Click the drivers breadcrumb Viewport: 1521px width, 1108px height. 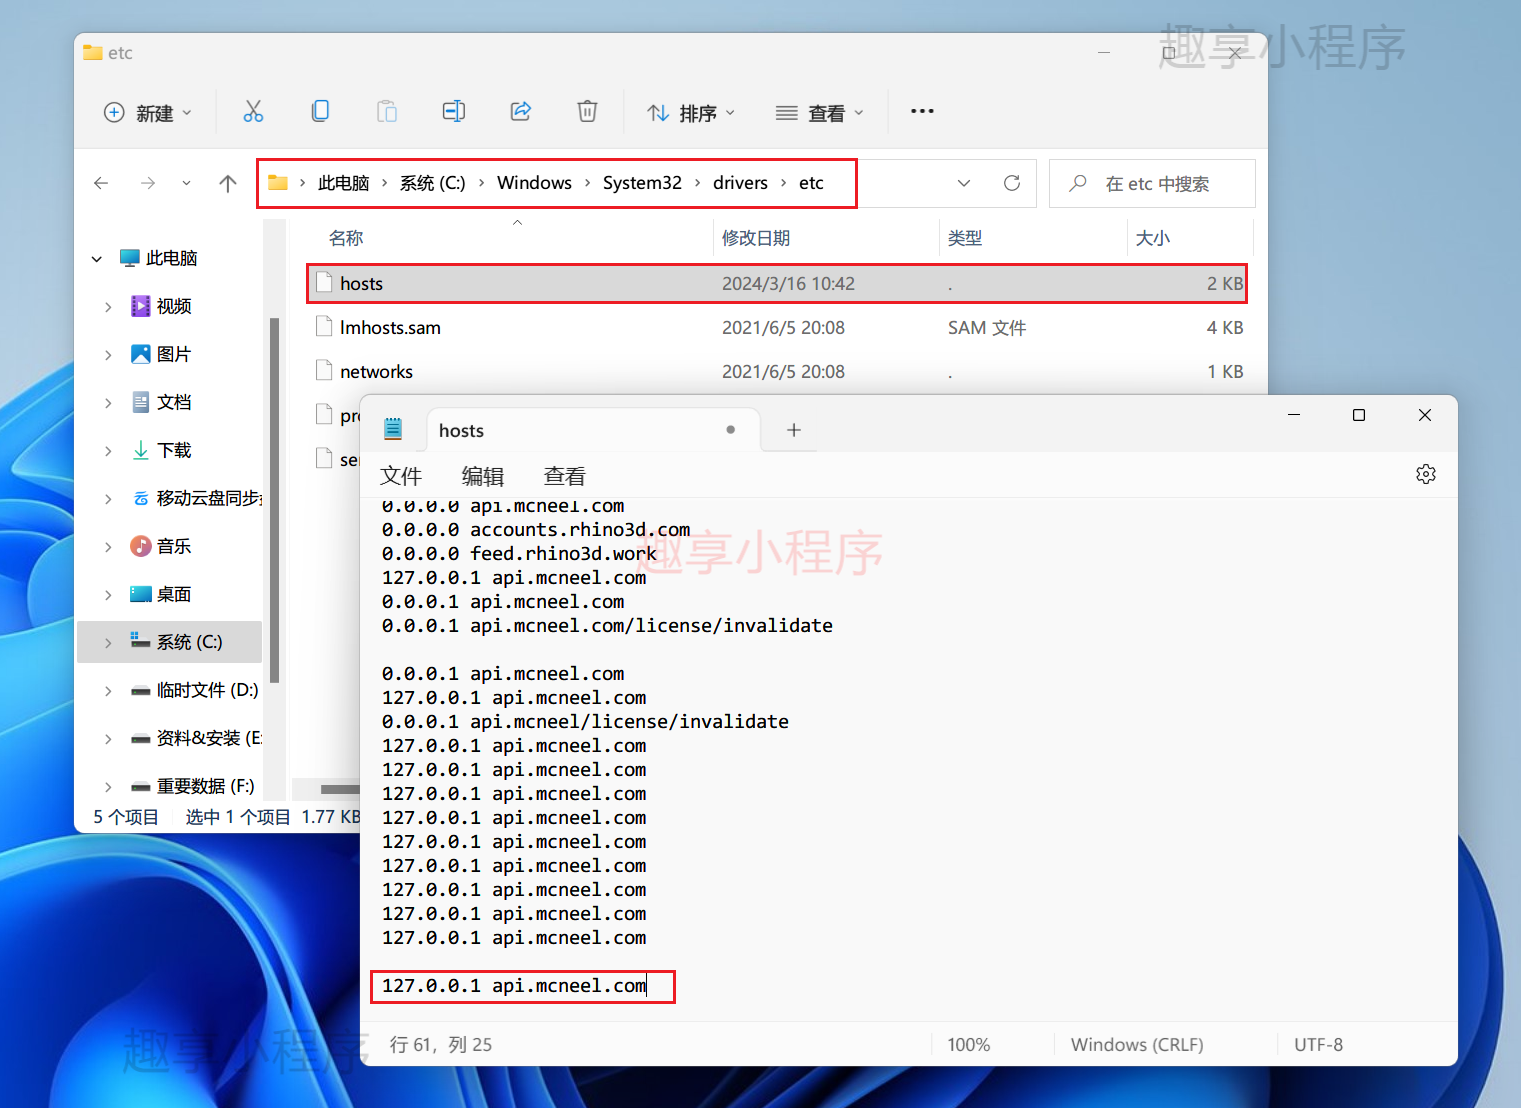pos(740,183)
